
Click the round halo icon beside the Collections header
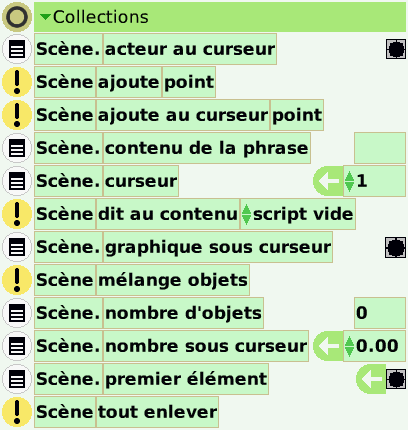(17, 17)
